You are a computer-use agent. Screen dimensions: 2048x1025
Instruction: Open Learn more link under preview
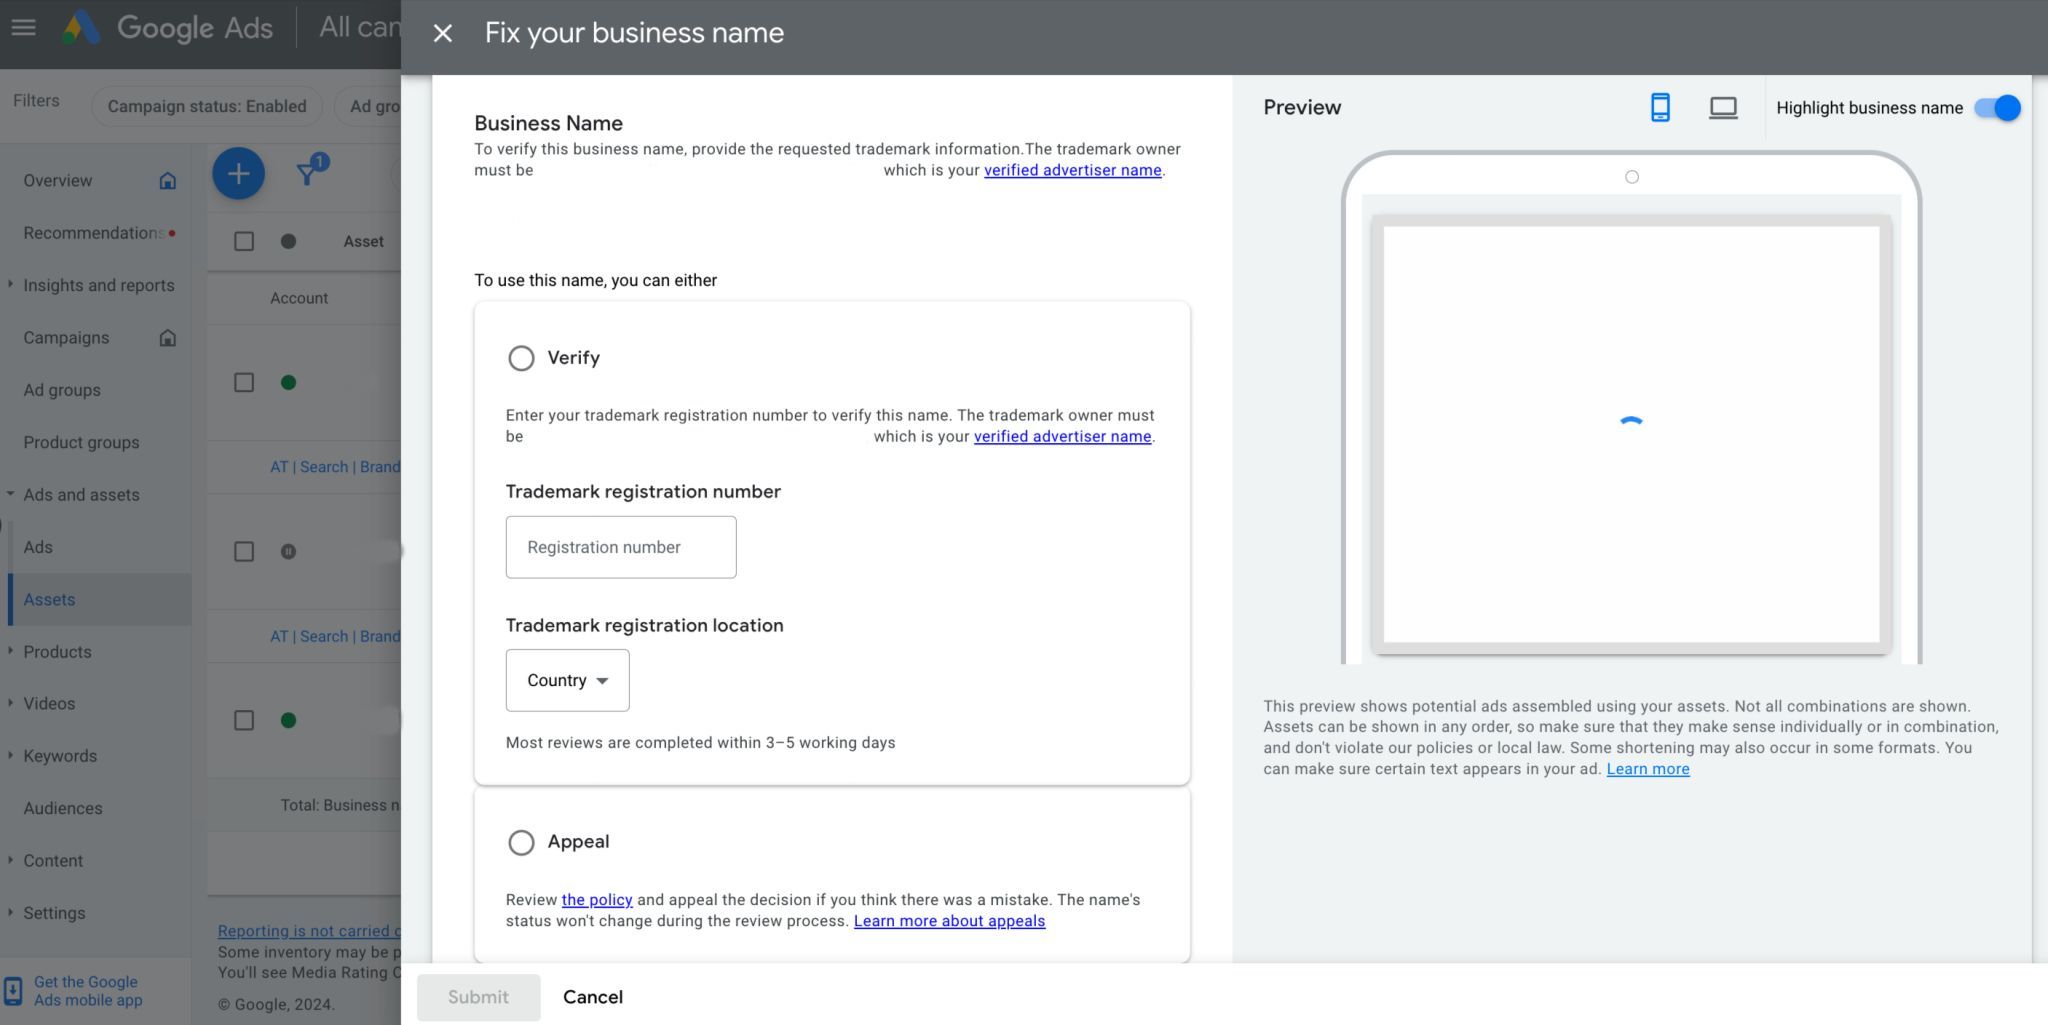coord(1648,769)
